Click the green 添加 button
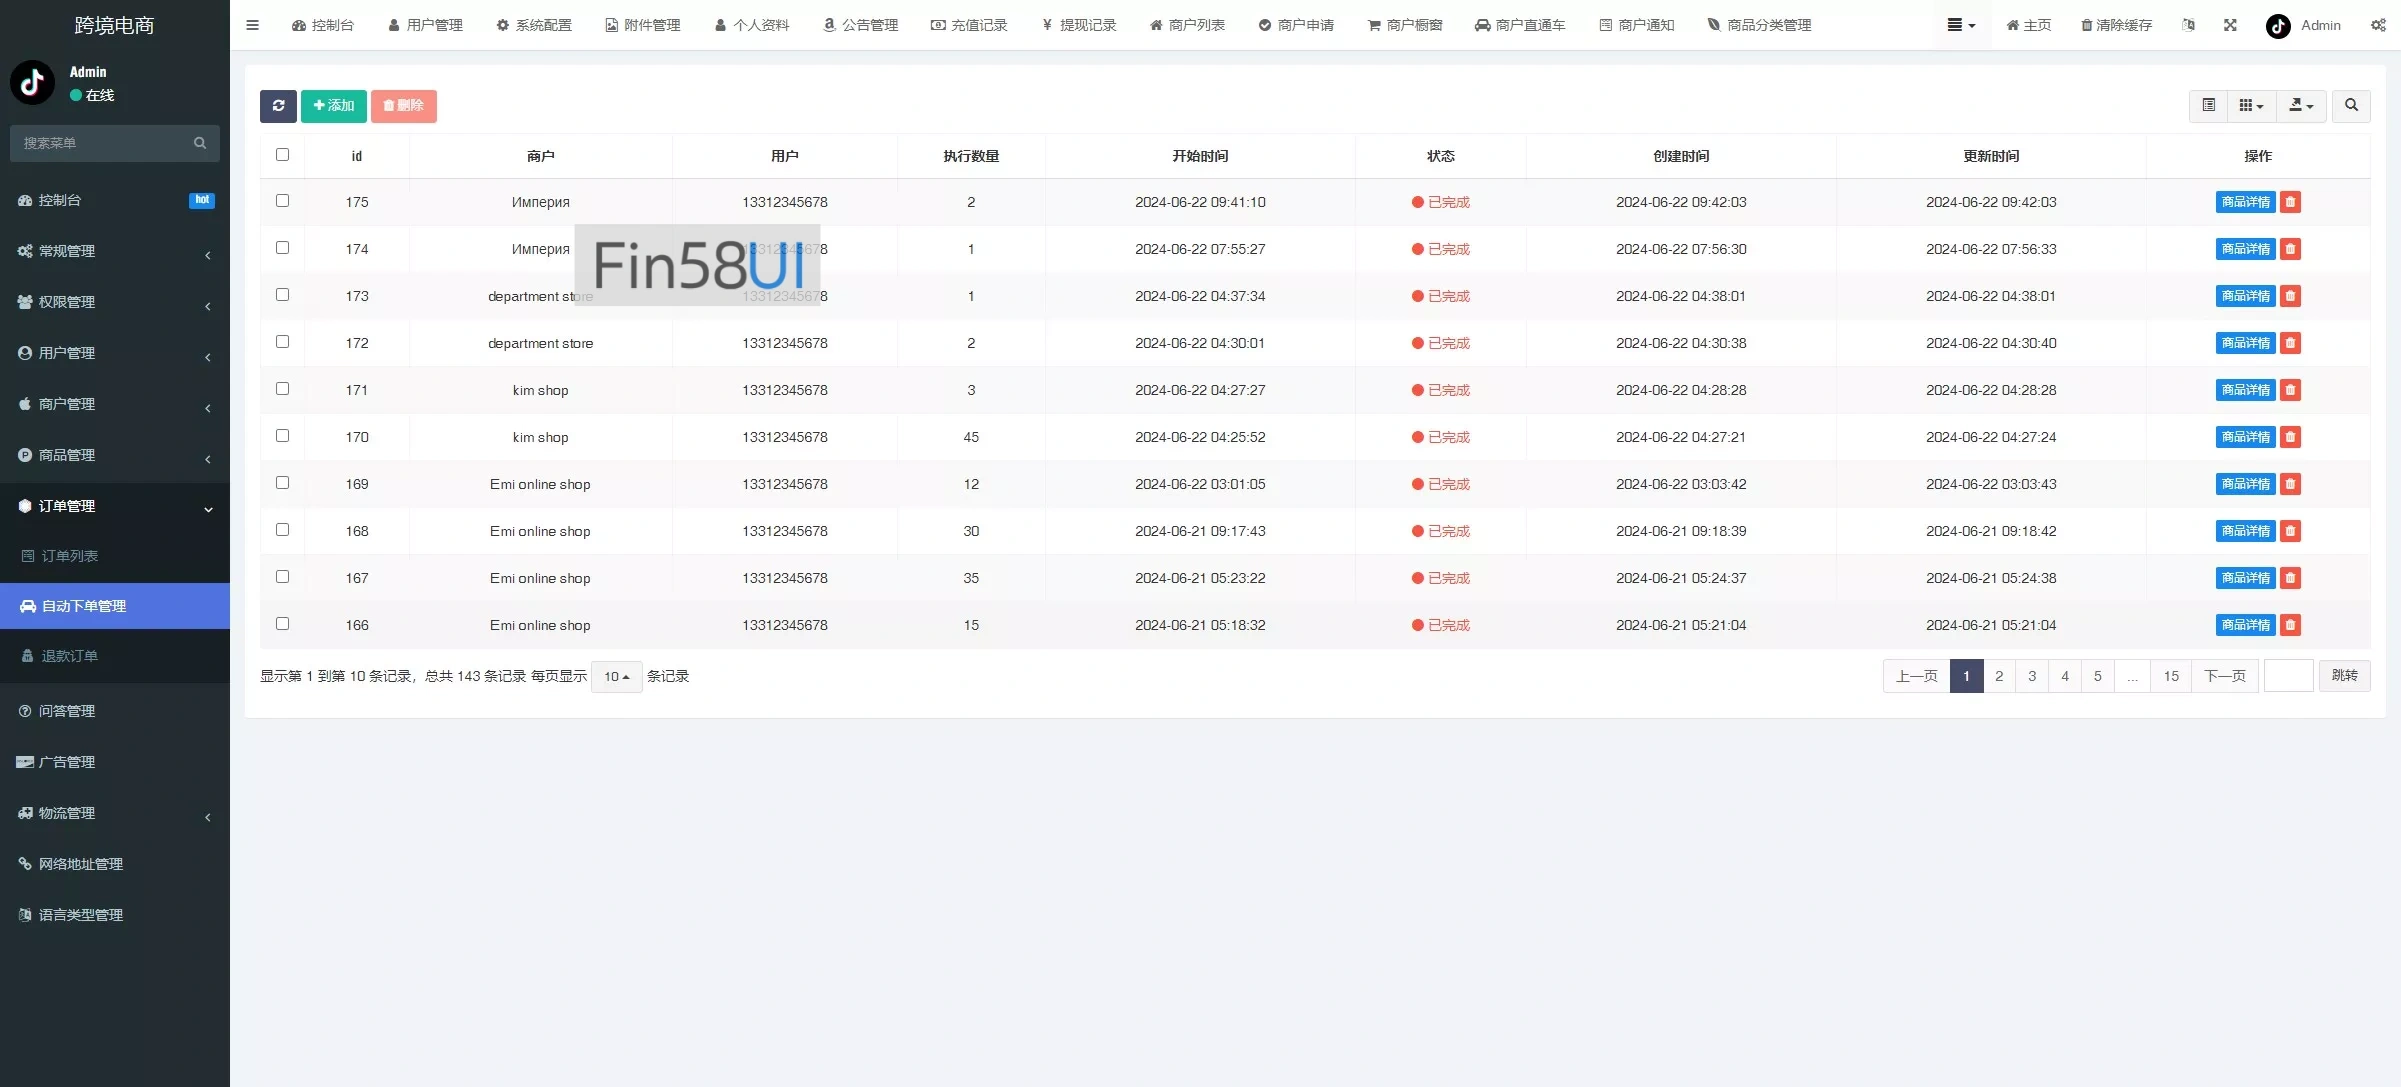The width and height of the screenshot is (2401, 1087). (x=334, y=106)
